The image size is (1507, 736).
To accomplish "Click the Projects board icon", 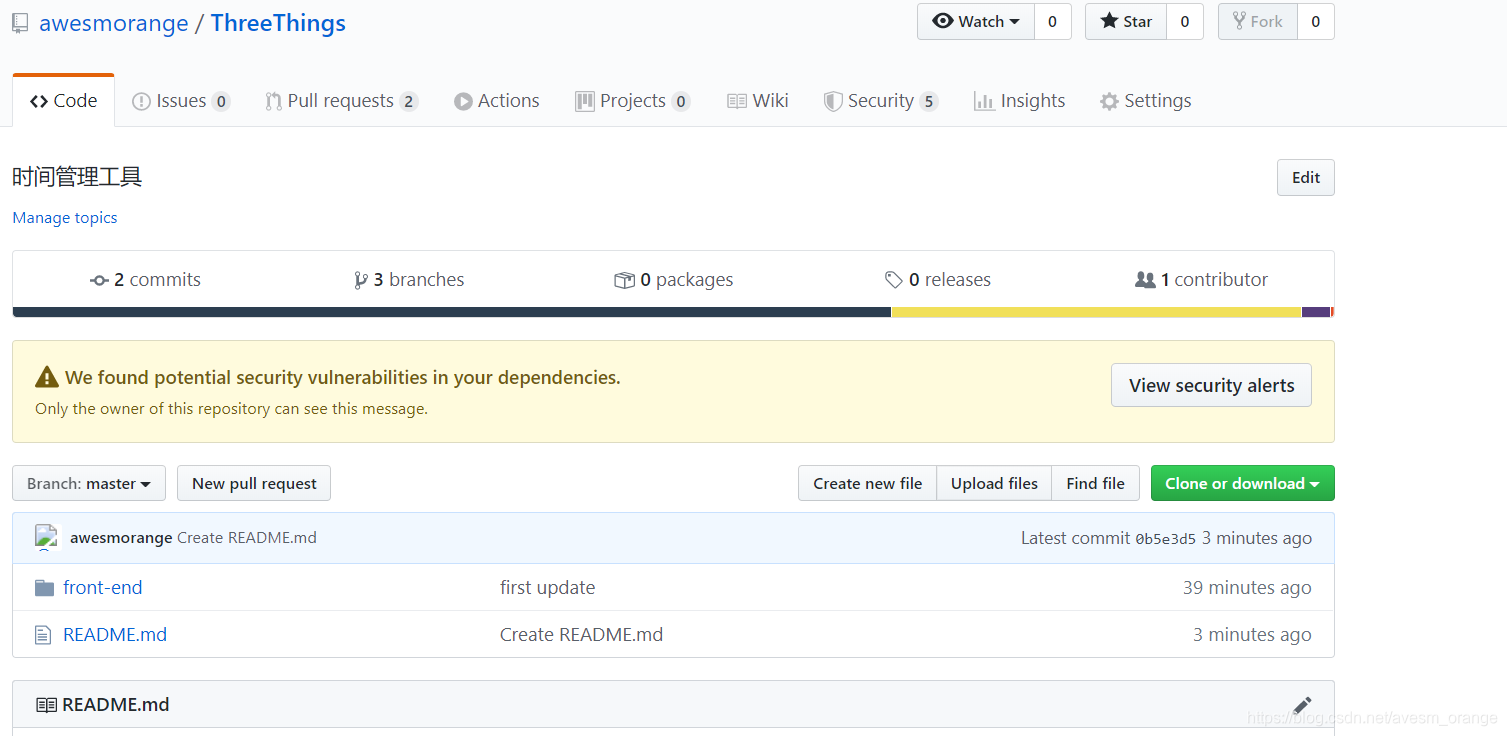I will [x=585, y=101].
